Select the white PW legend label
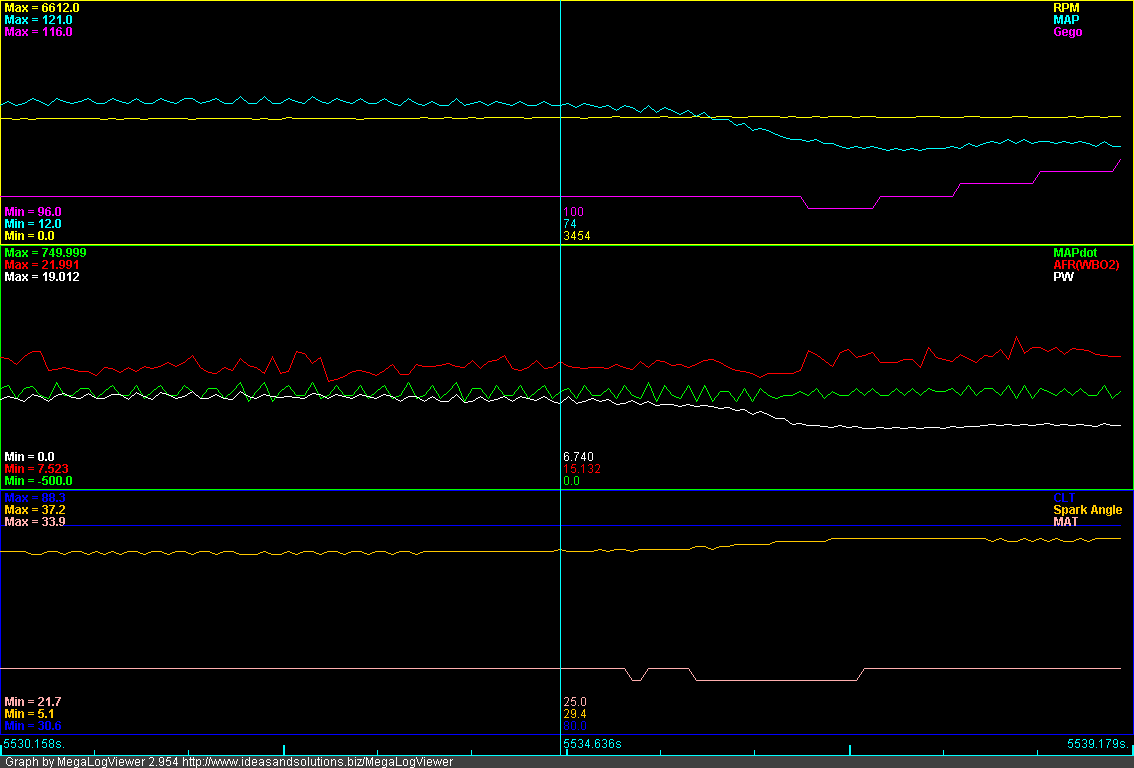 tap(1063, 277)
